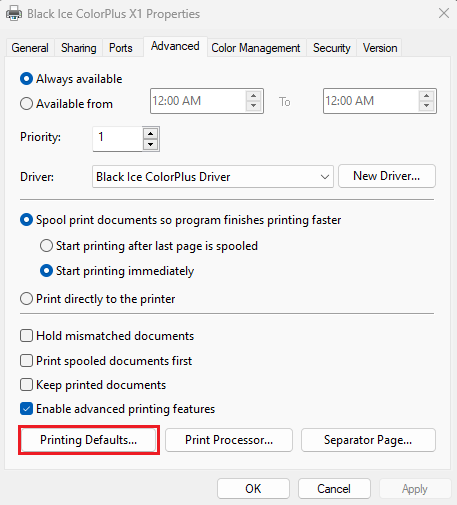Close the Properties dialog window
Viewport: 457px width, 505px height.
[444, 14]
